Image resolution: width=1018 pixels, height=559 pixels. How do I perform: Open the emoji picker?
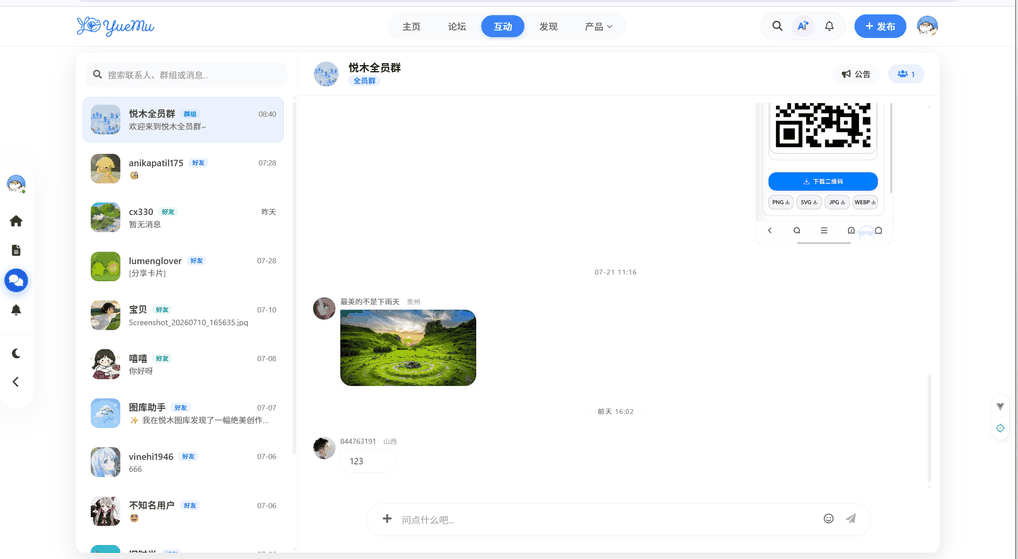[828, 518]
